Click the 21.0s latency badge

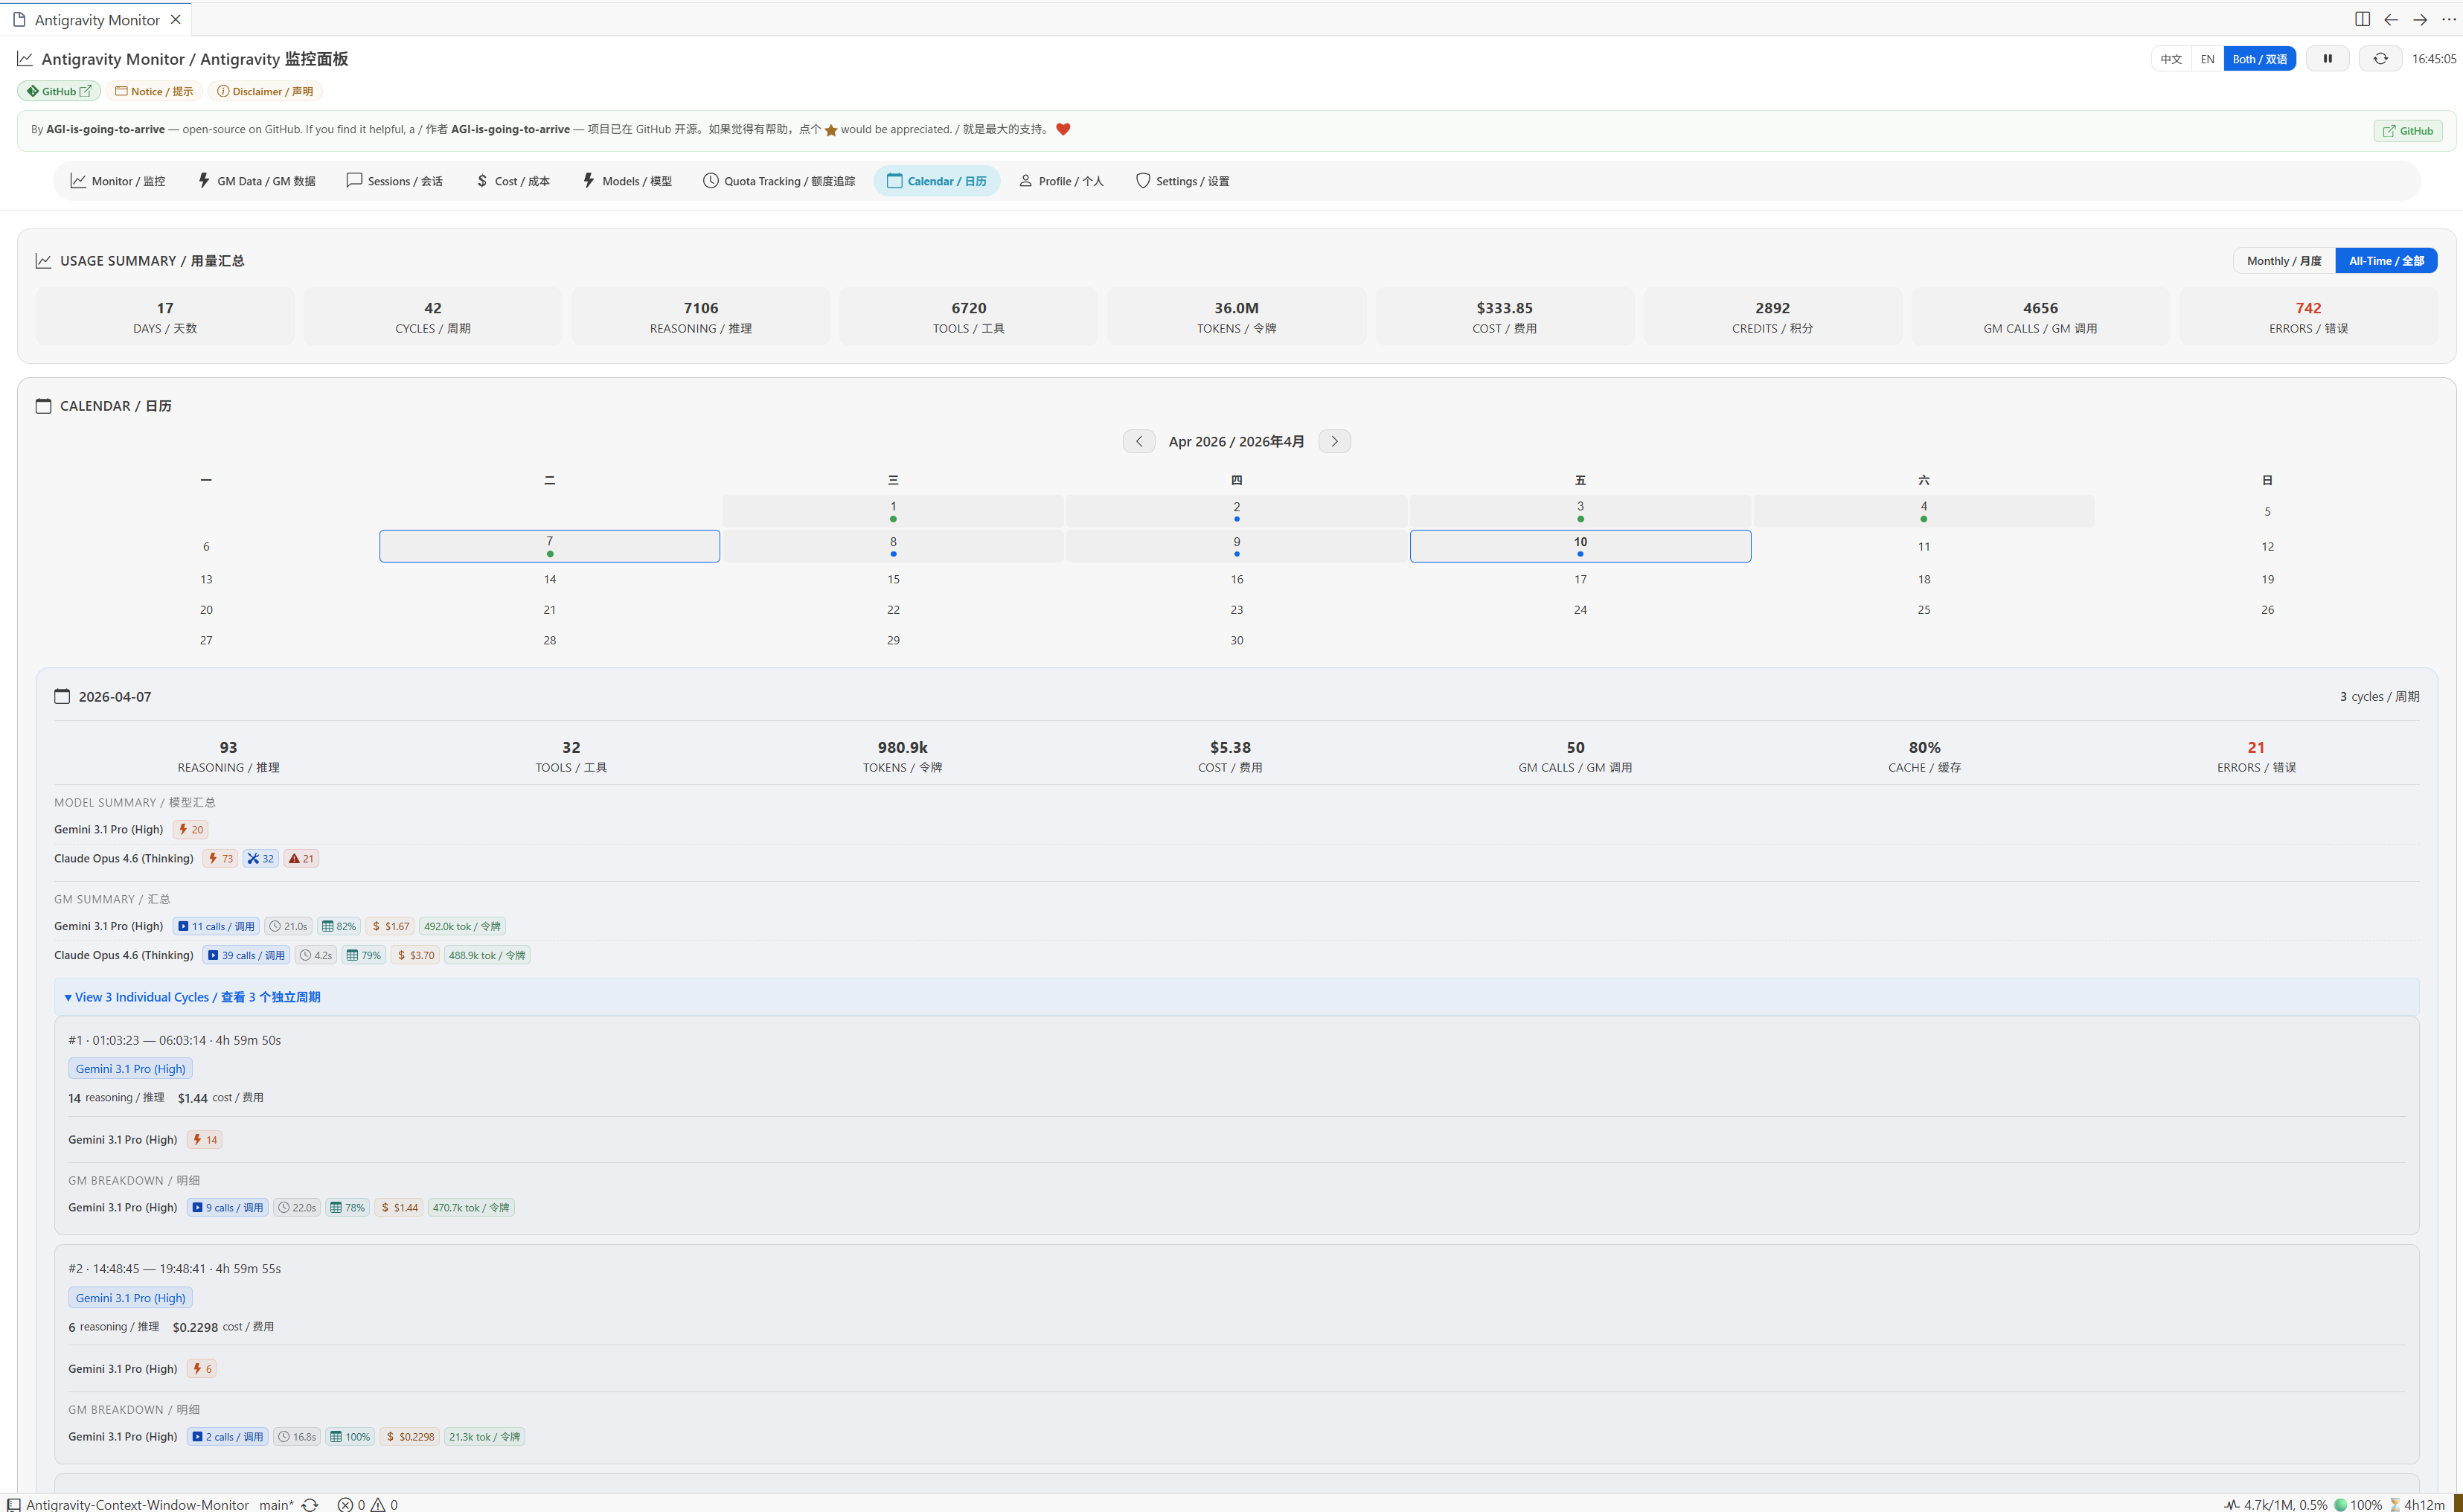pyautogui.click(x=288, y=926)
